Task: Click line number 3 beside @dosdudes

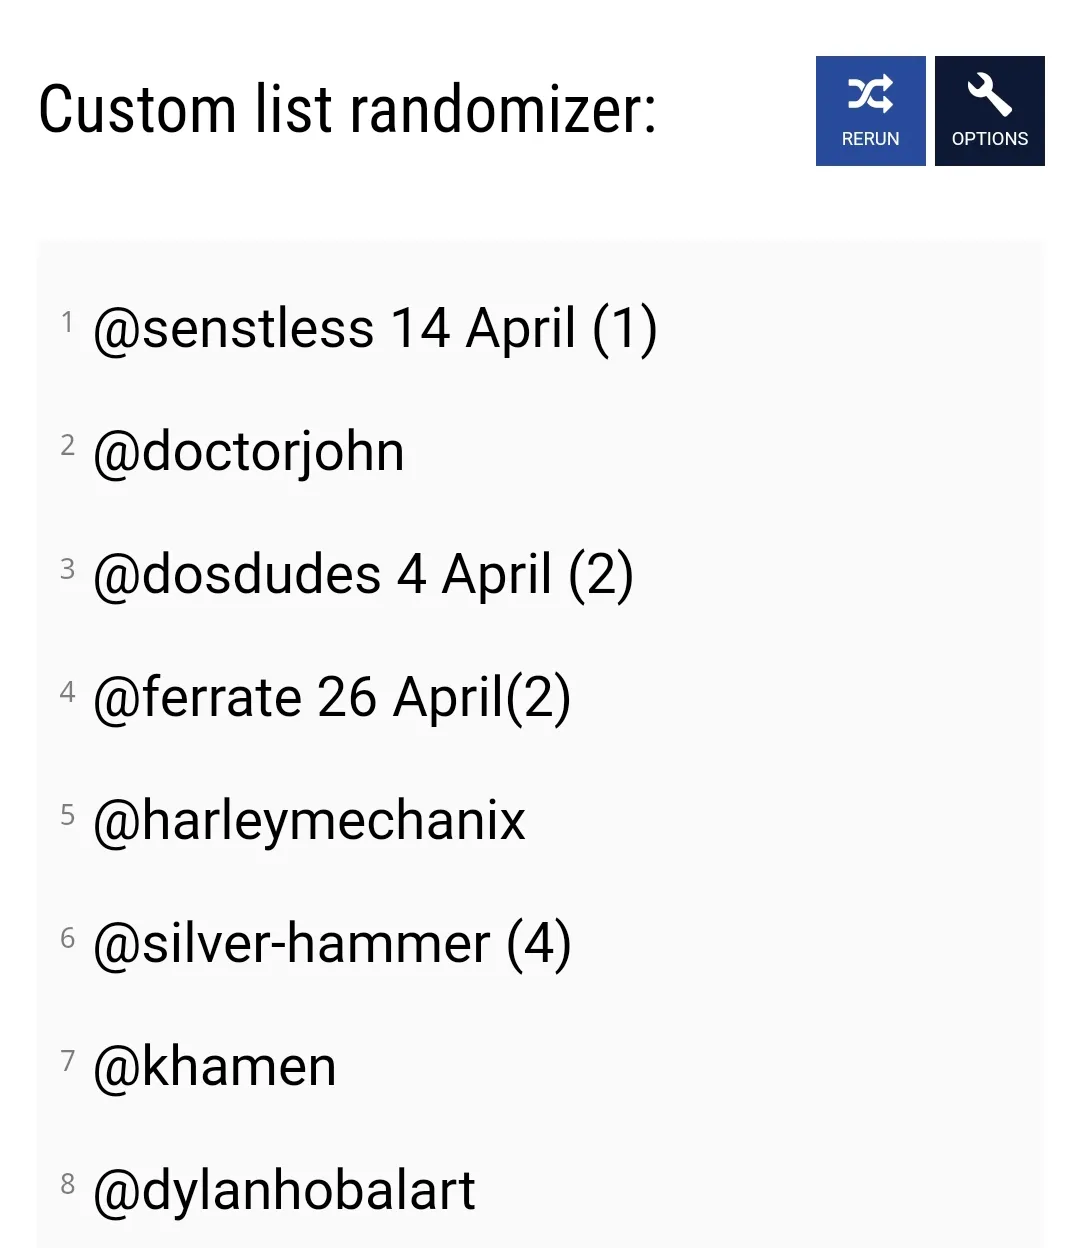Action: (x=67, y=568)
